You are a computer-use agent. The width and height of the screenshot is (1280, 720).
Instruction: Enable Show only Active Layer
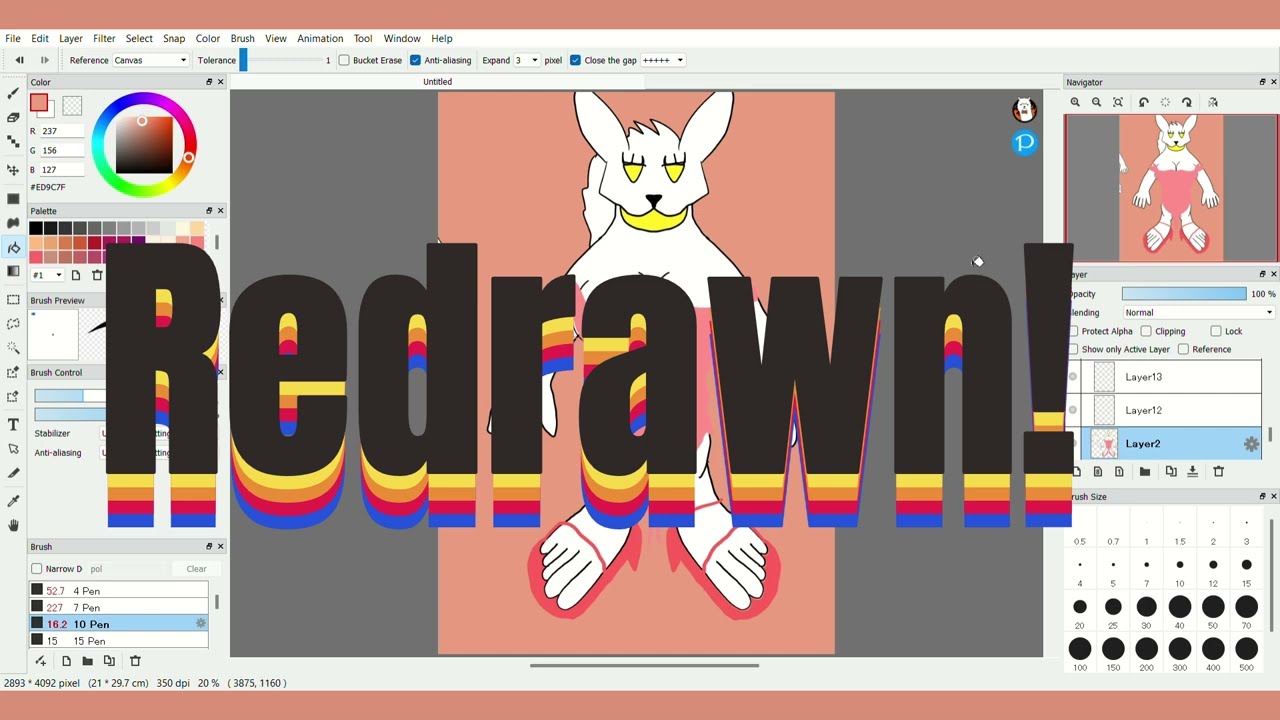[1074, 349]
